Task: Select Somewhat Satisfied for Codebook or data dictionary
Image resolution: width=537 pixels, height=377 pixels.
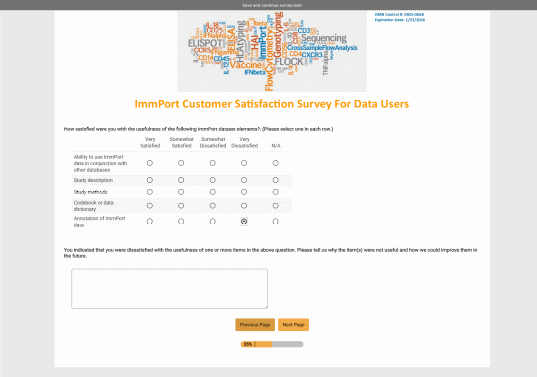Action: coord(181,206)
